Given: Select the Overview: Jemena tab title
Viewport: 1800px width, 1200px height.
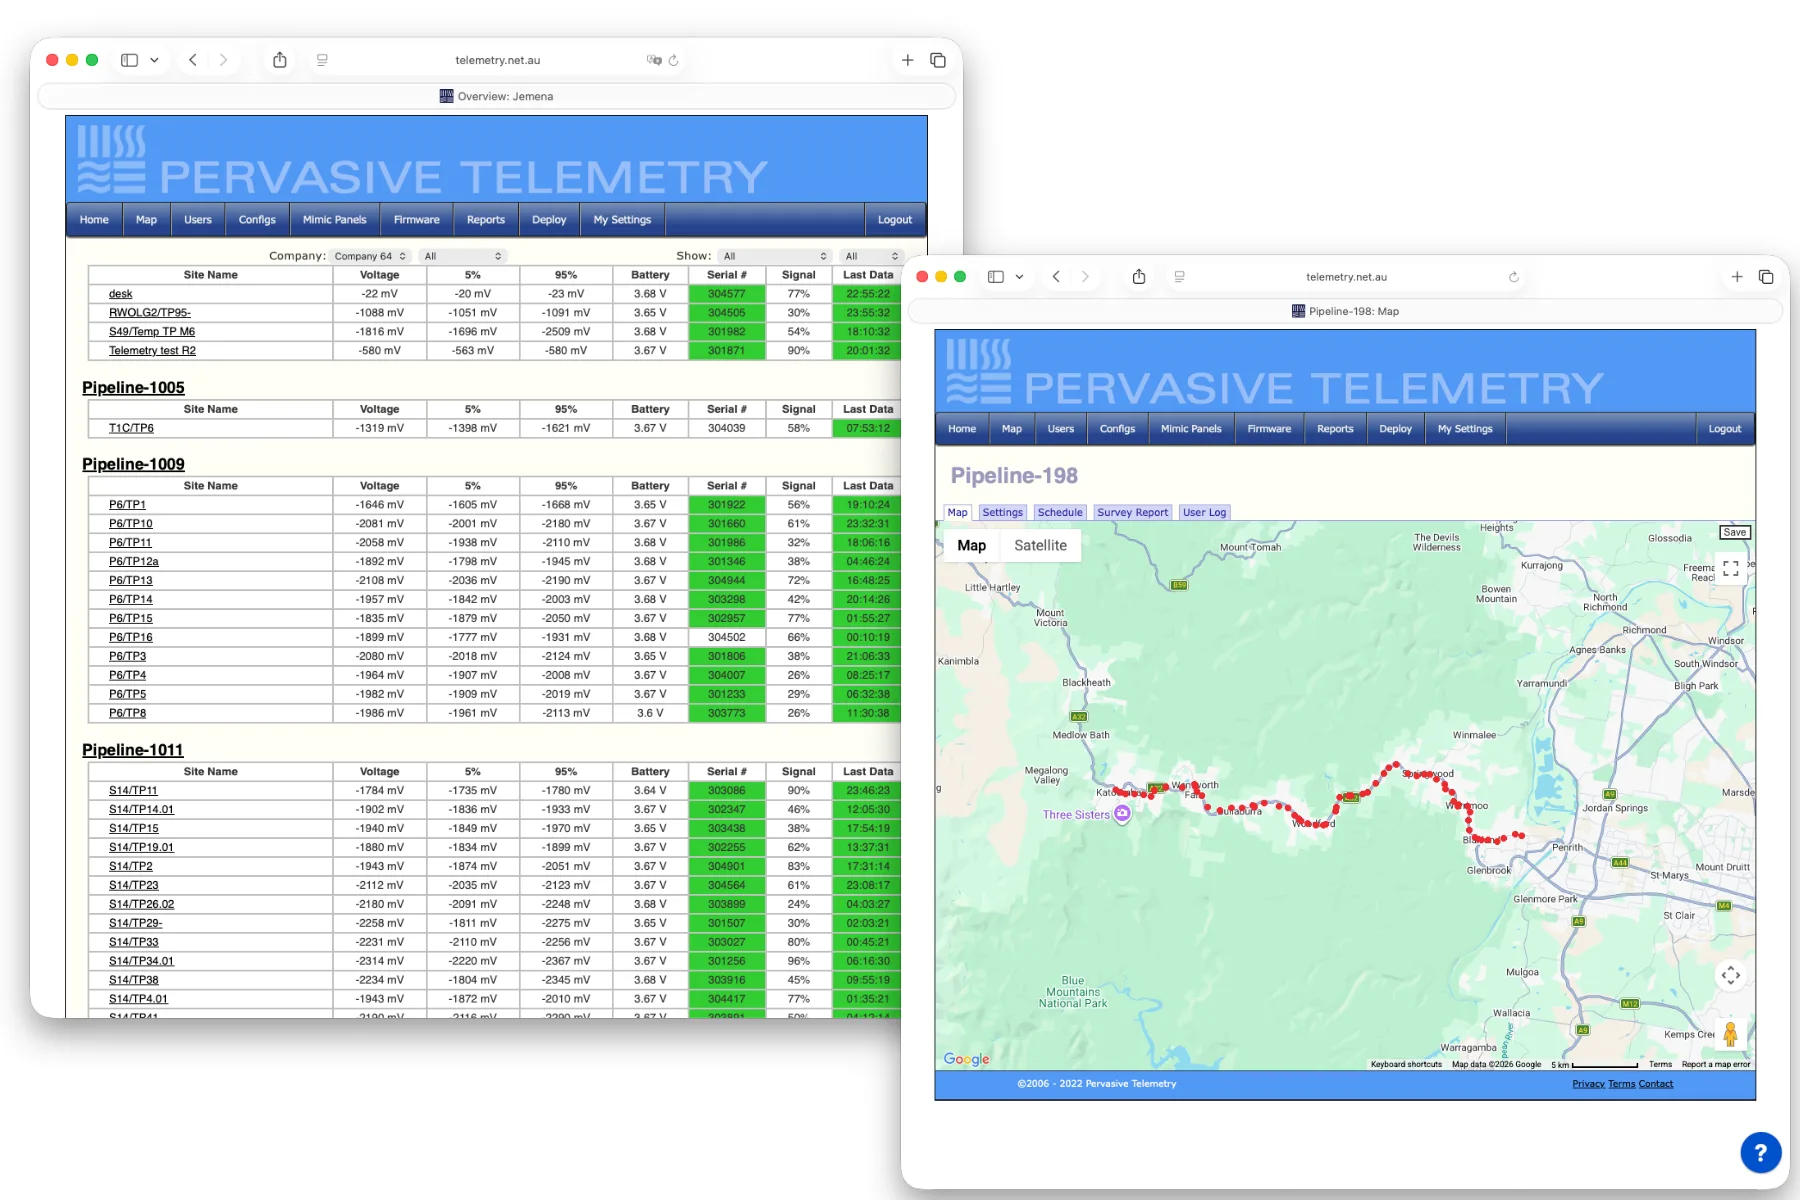Looking at the screenshot, I should pos(496,96).
